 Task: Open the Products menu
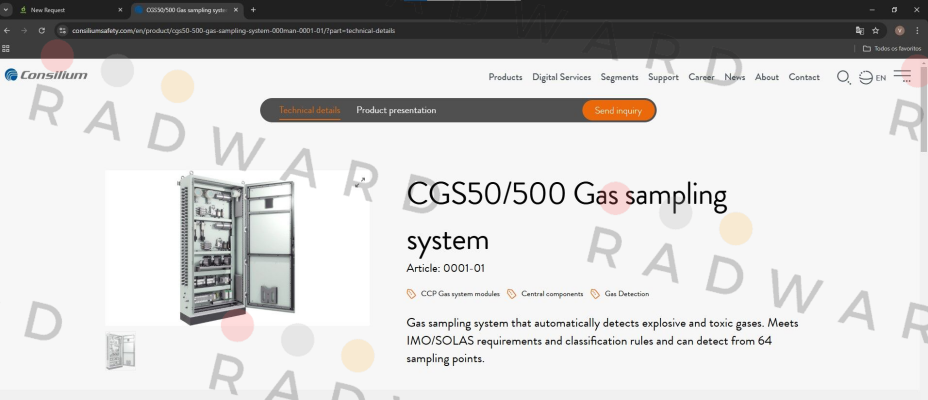[x=505, y=77]
